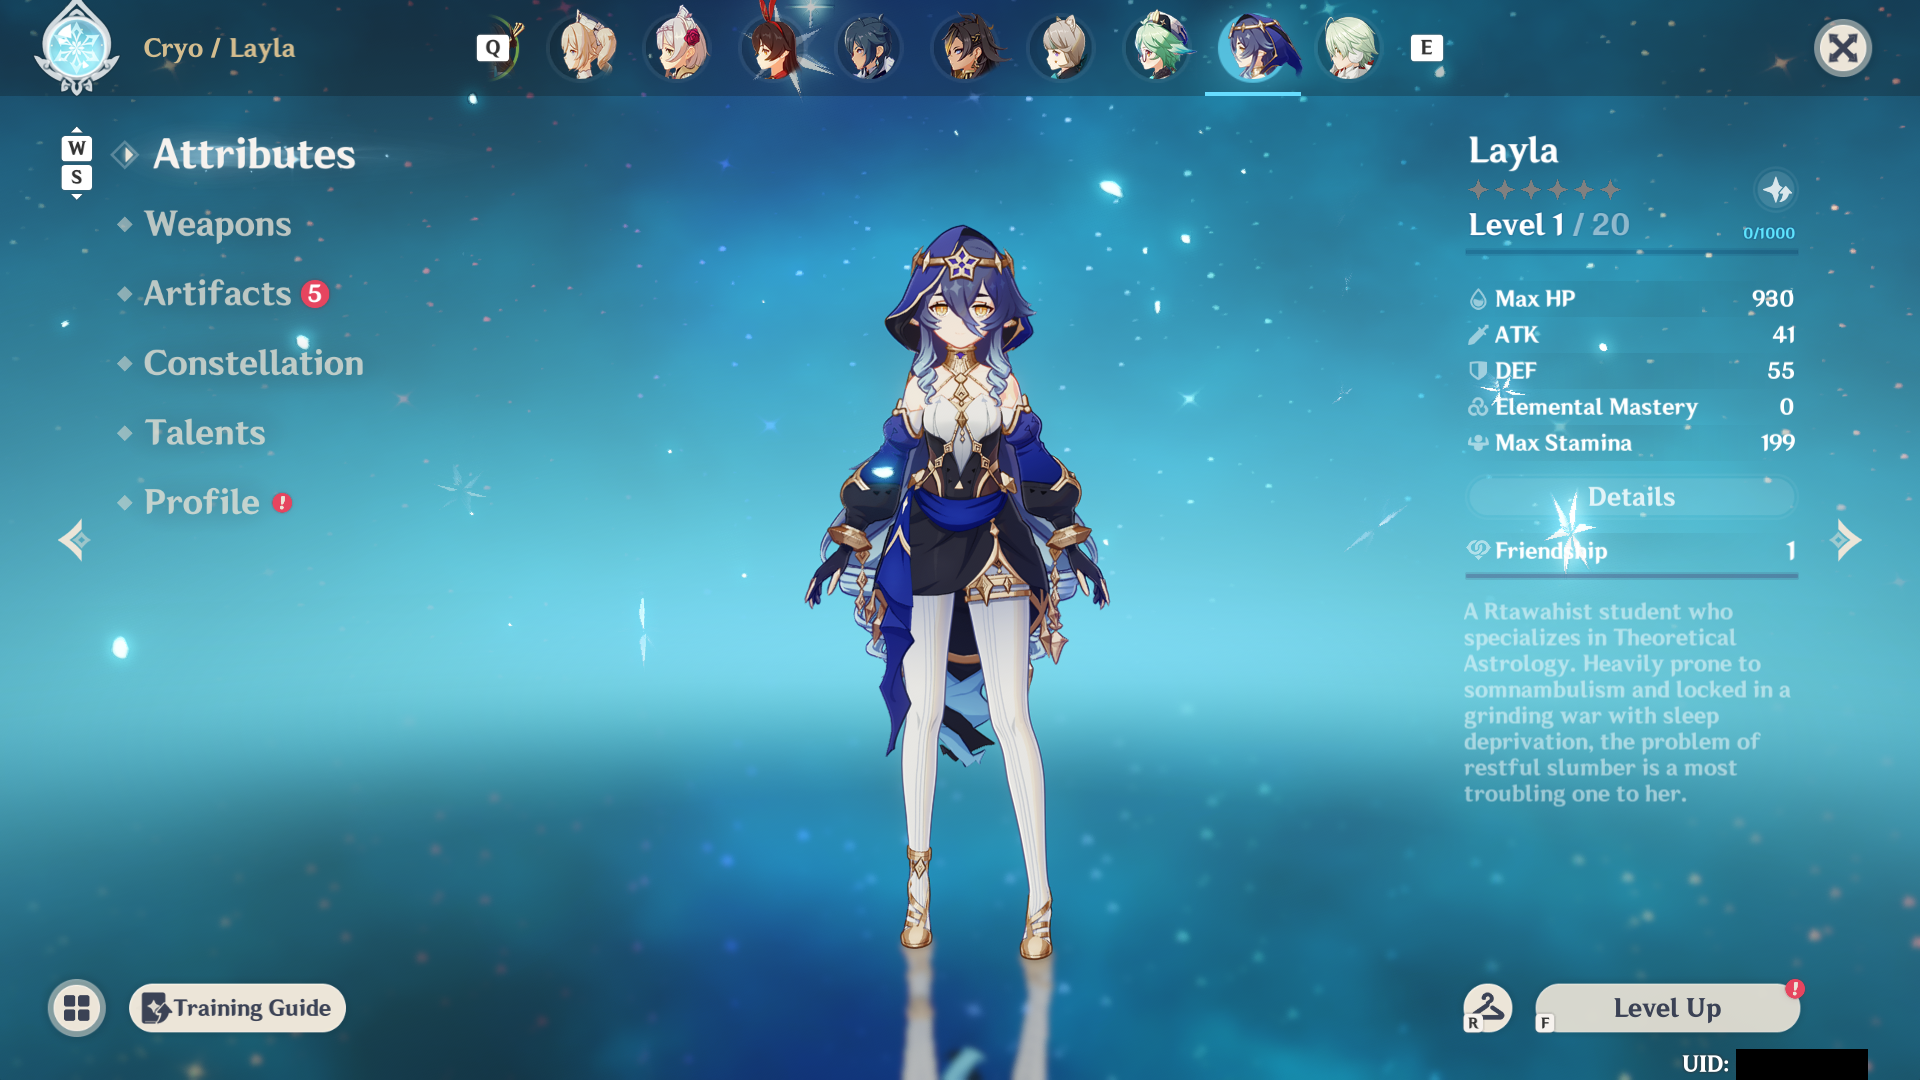Image resolution: width=1920 pixels, height=1080 pixels.
Task: Click the Level Up button
Action: 1667,1008
